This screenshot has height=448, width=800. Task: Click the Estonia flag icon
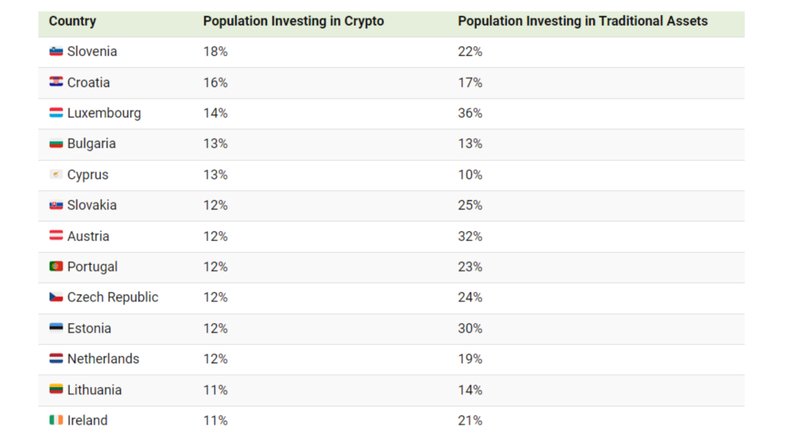(x=56, y=328)
